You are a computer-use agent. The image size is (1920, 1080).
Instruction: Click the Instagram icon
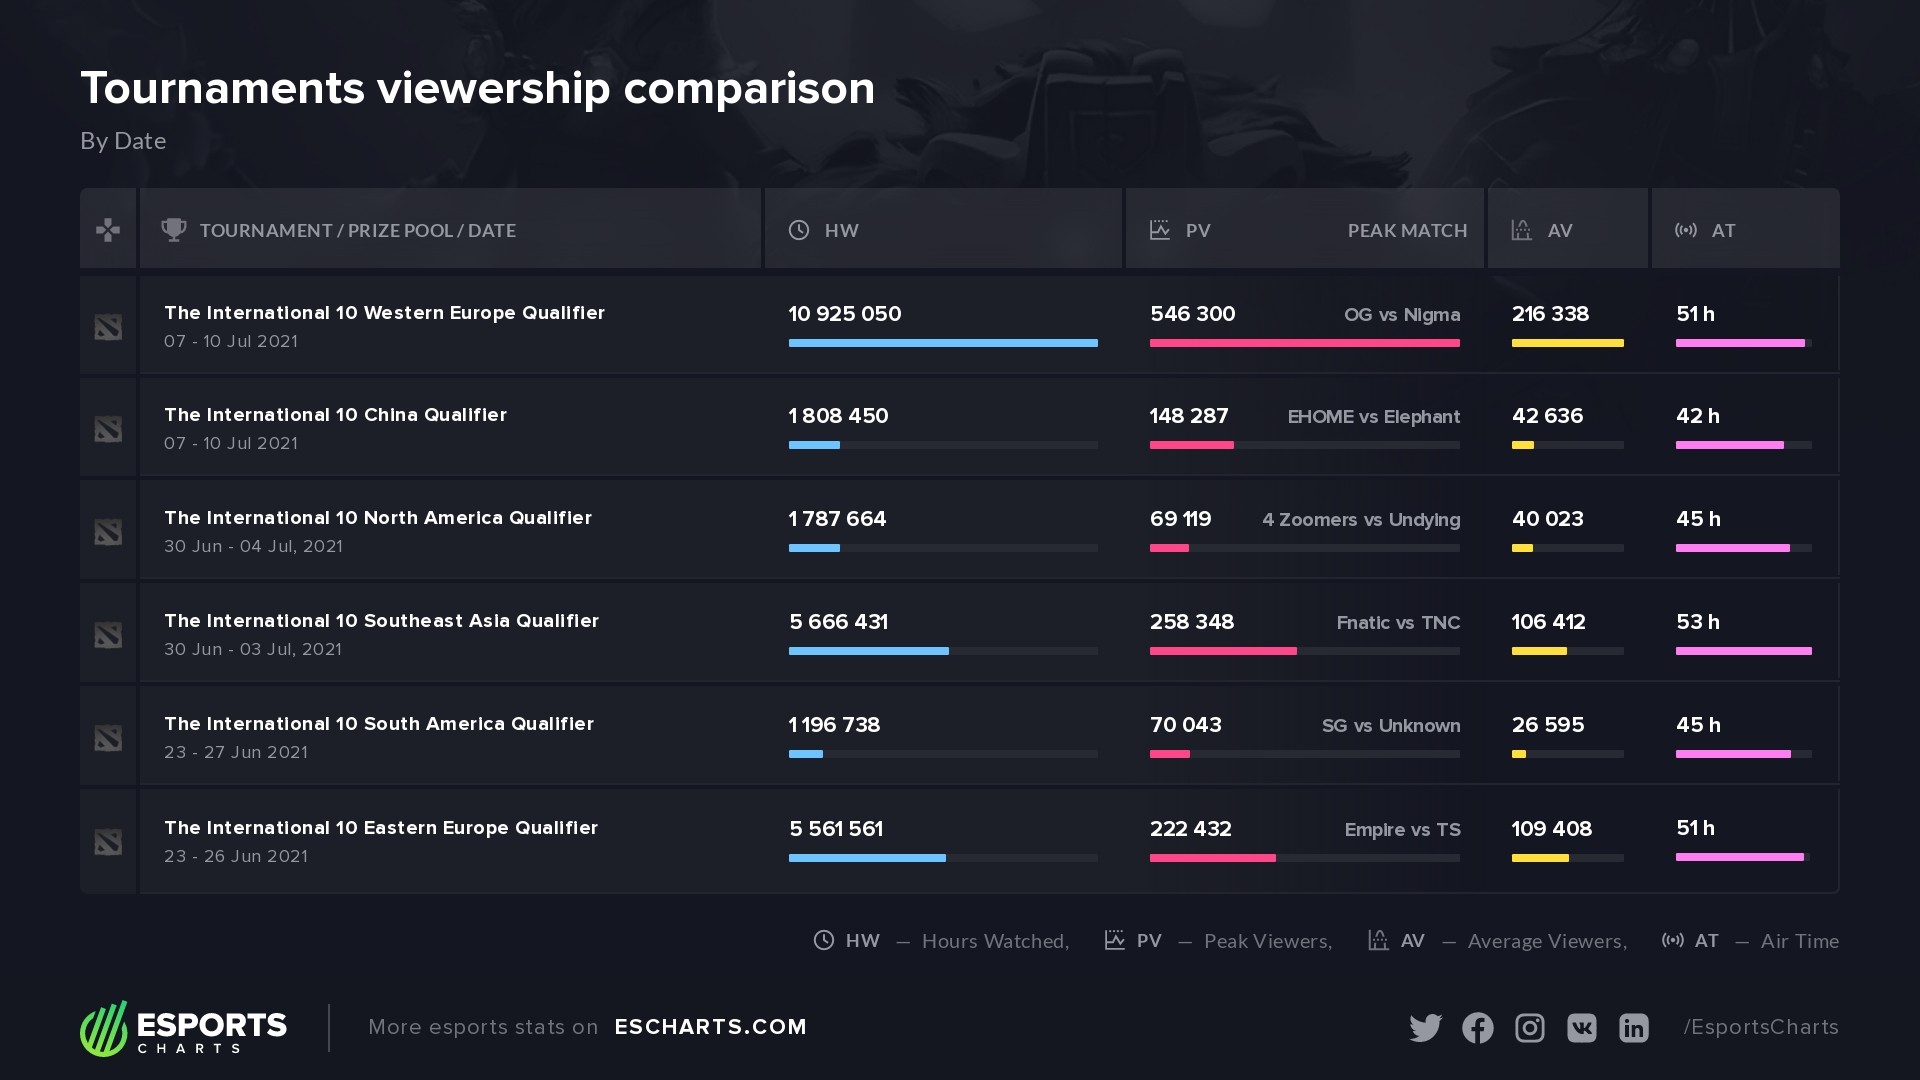click(1529, 1028)
